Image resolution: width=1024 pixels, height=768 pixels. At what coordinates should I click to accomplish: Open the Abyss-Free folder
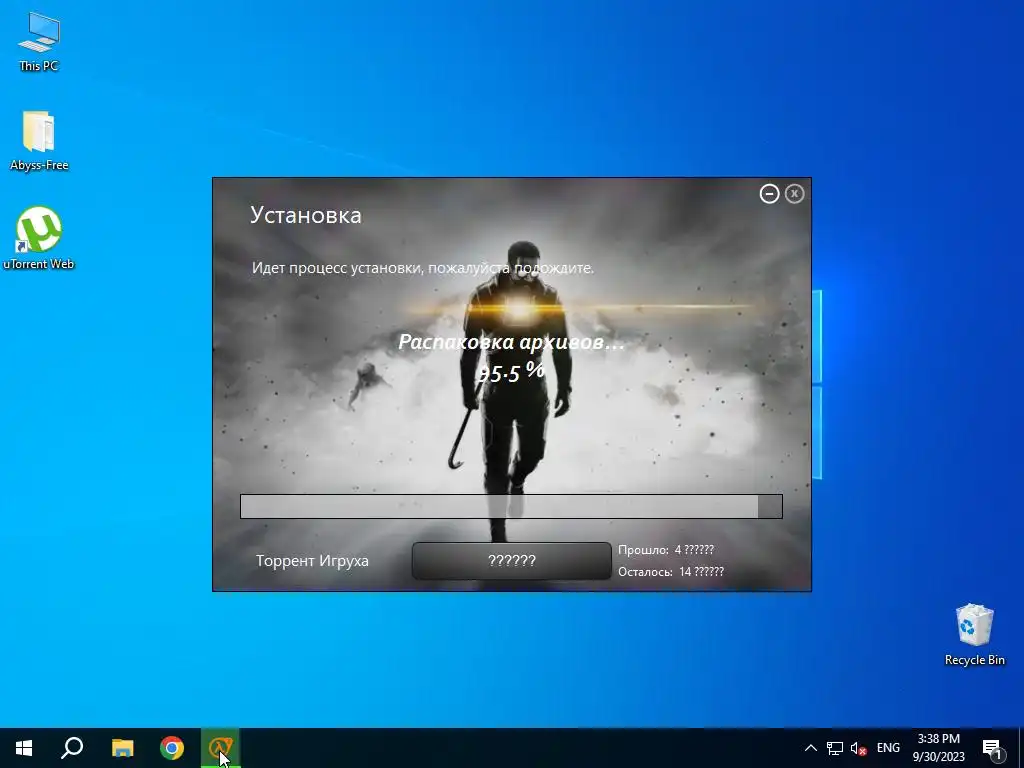pos(39,140)
